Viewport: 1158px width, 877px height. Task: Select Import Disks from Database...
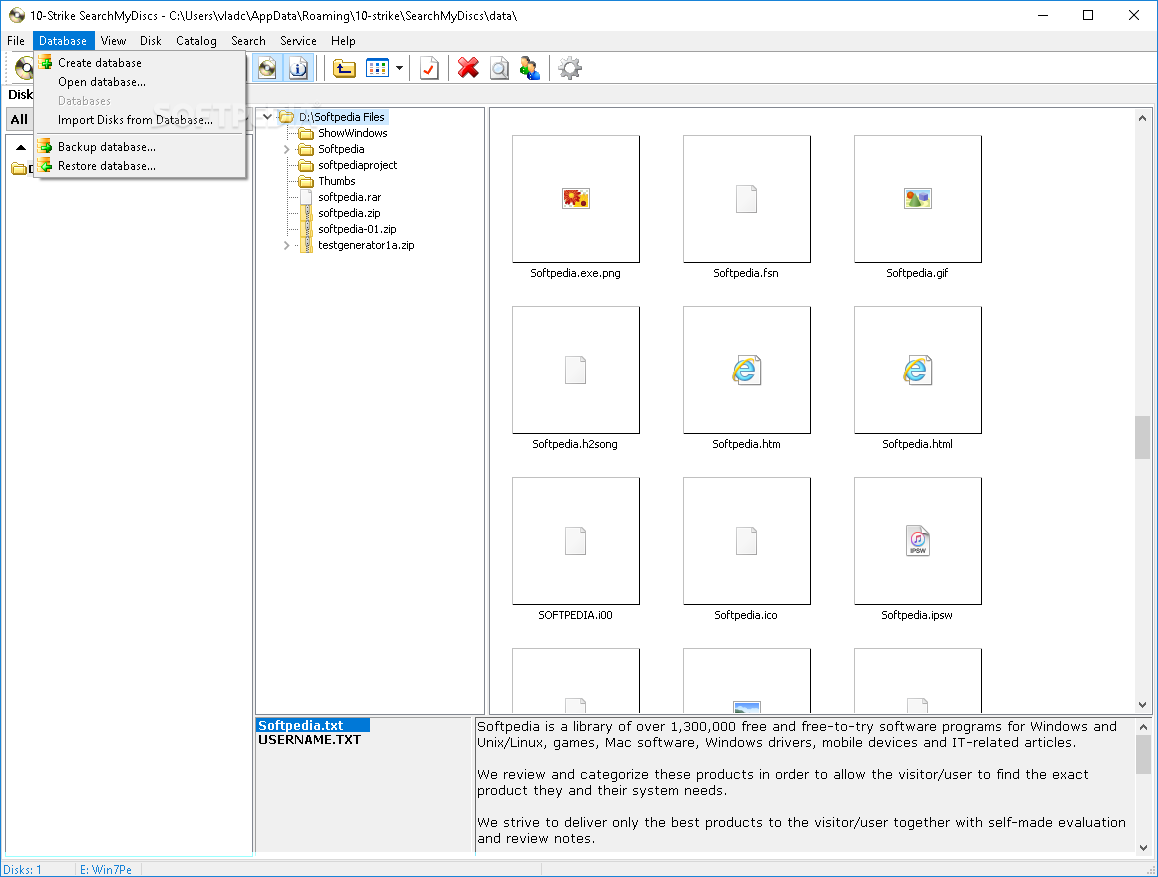point(140,120)
